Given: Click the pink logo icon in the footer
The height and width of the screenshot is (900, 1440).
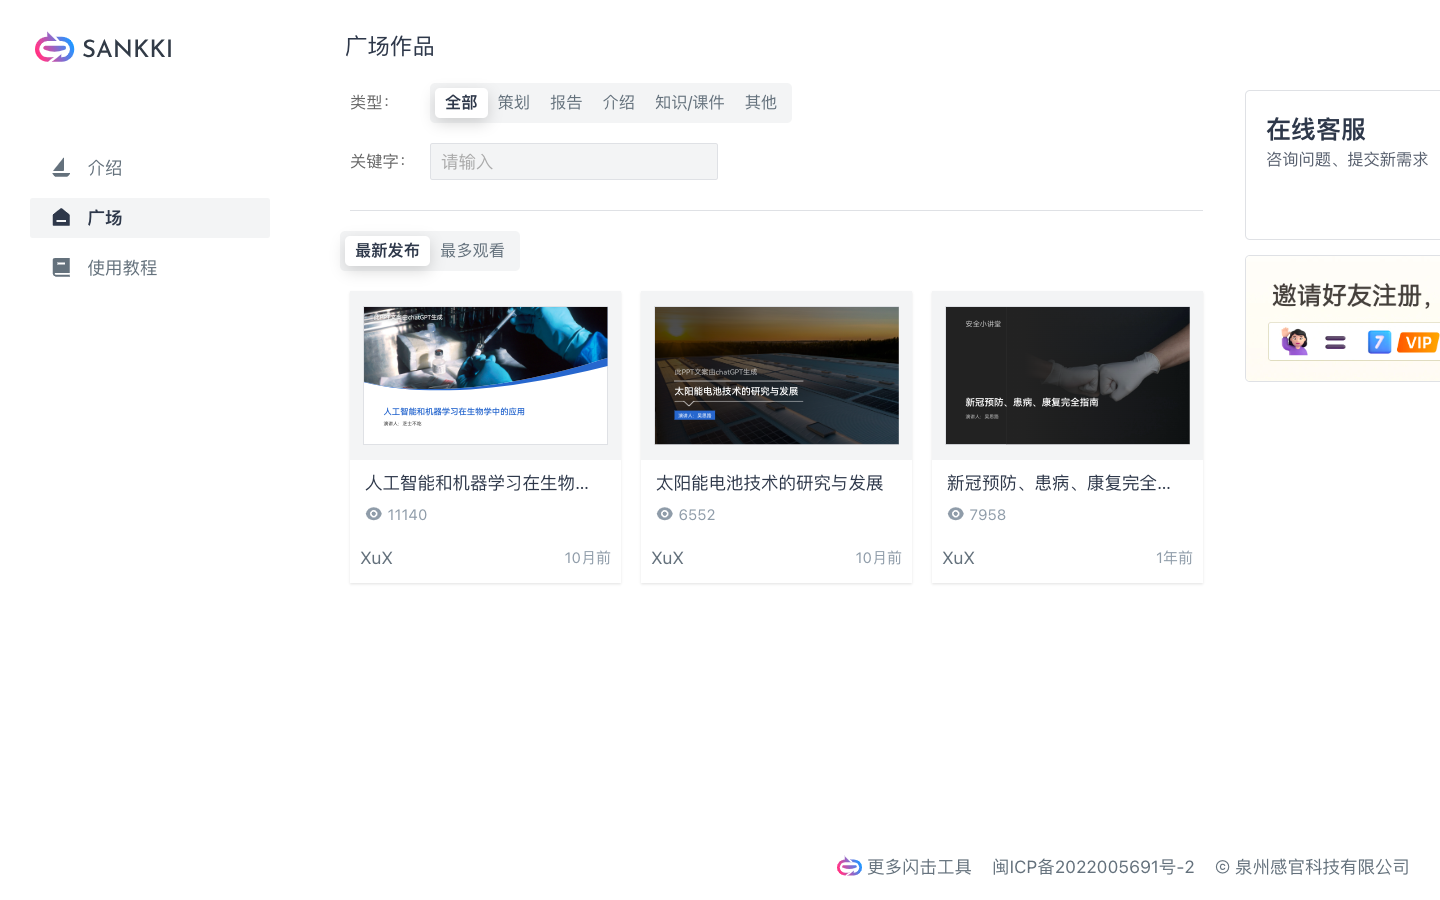Looking at the screenshot, I should pos(847,866).
